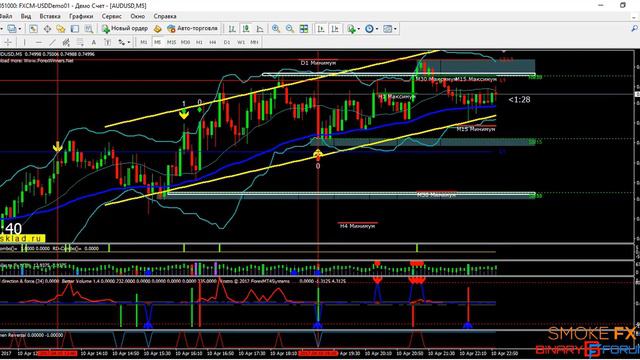Select the Arrows drawing tool
The width and height of the screenshot is (640, 360).
click(x=122, y=42)
